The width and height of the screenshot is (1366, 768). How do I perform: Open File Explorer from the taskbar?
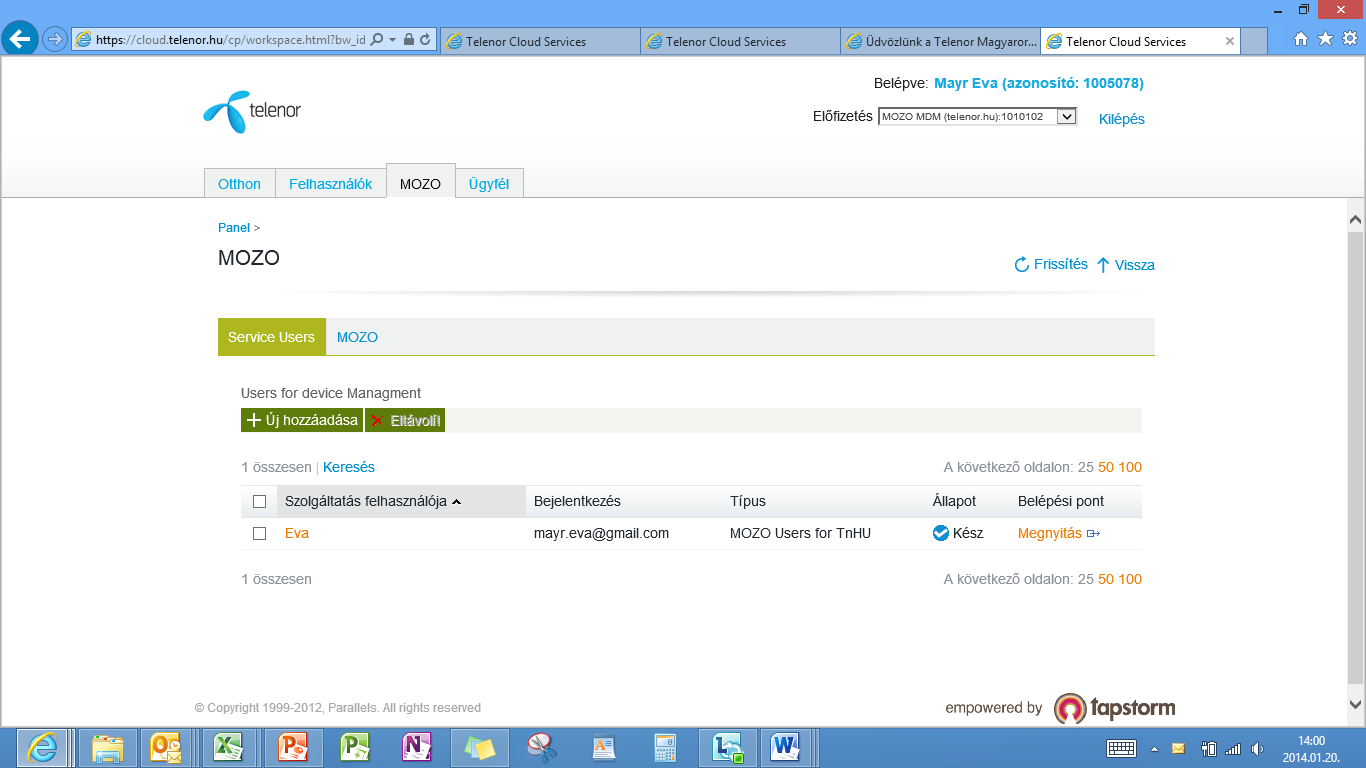point(107,747)
